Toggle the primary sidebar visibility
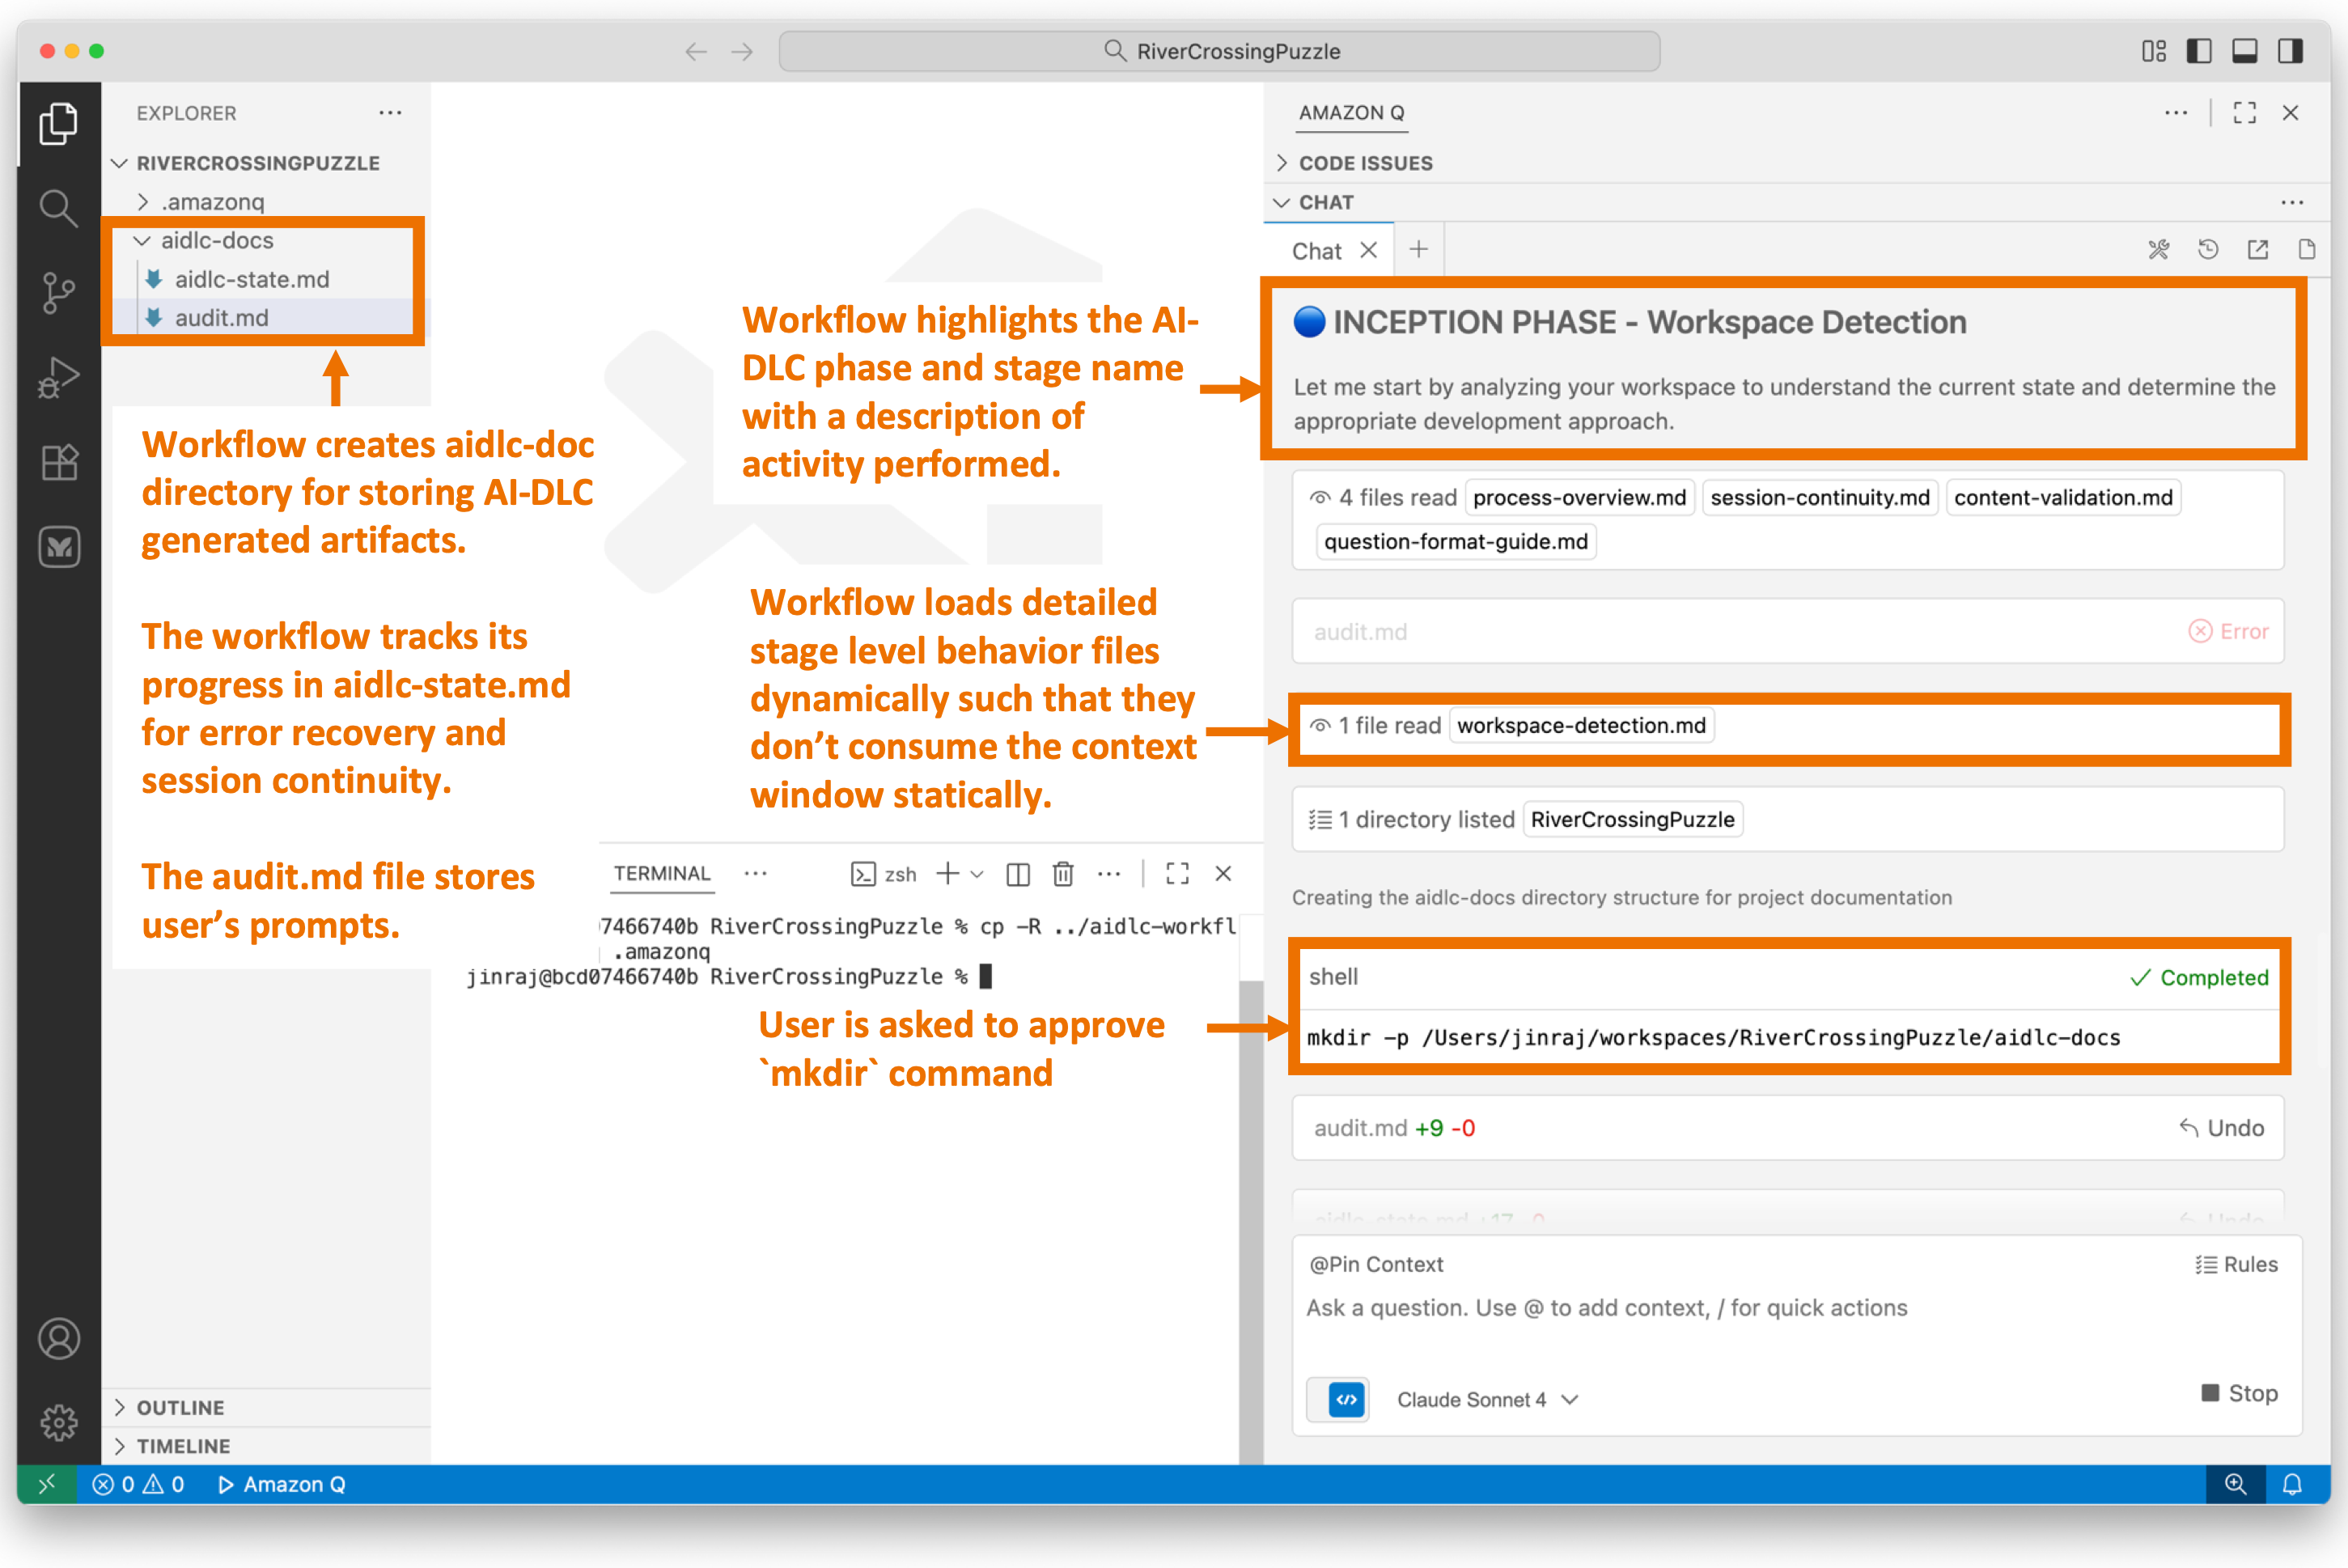Image resolution: width=2348 pixels, height=1568 pixels. point(2199,51)
